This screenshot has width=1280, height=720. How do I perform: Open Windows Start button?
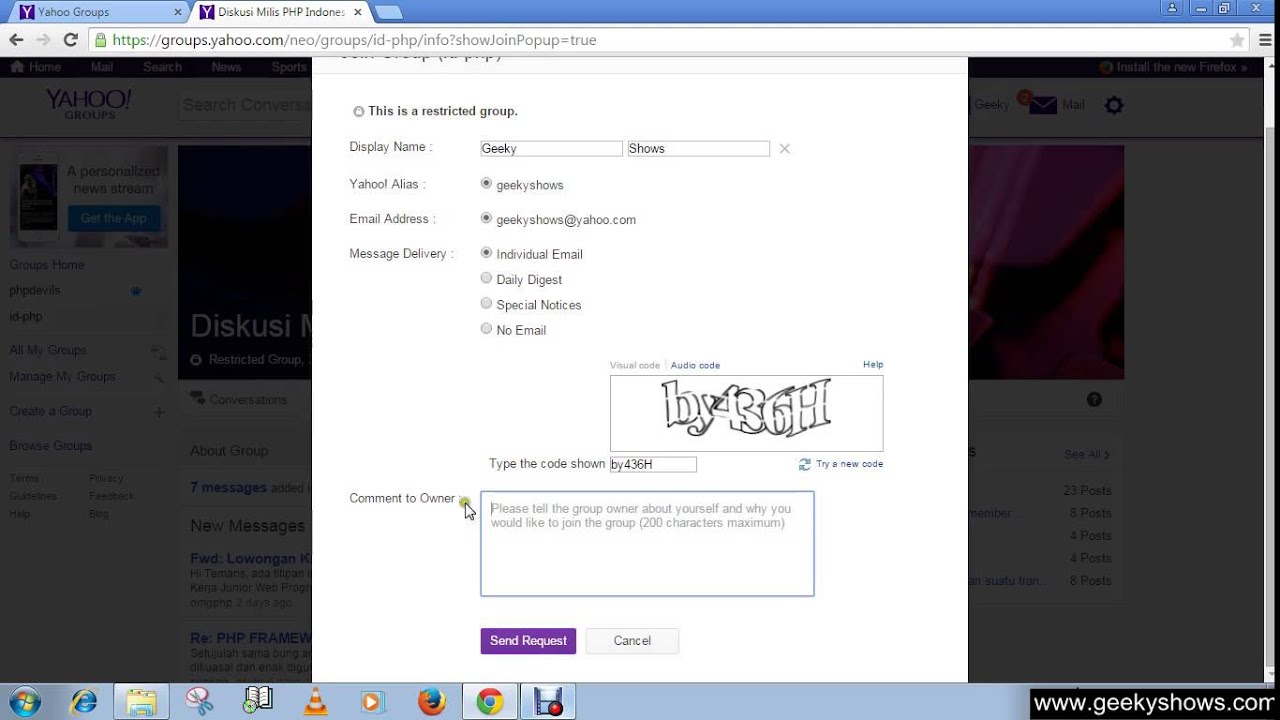point(25,701)
